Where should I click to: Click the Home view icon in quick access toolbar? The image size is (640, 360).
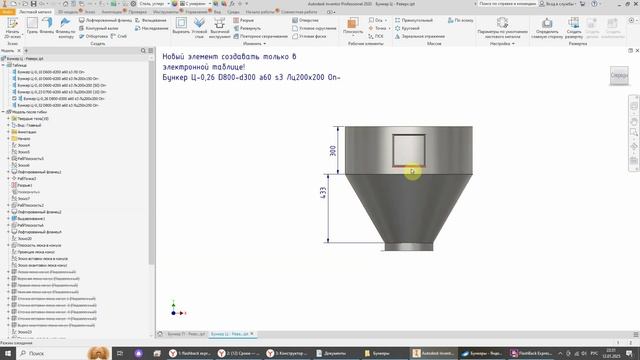(65, 4)
